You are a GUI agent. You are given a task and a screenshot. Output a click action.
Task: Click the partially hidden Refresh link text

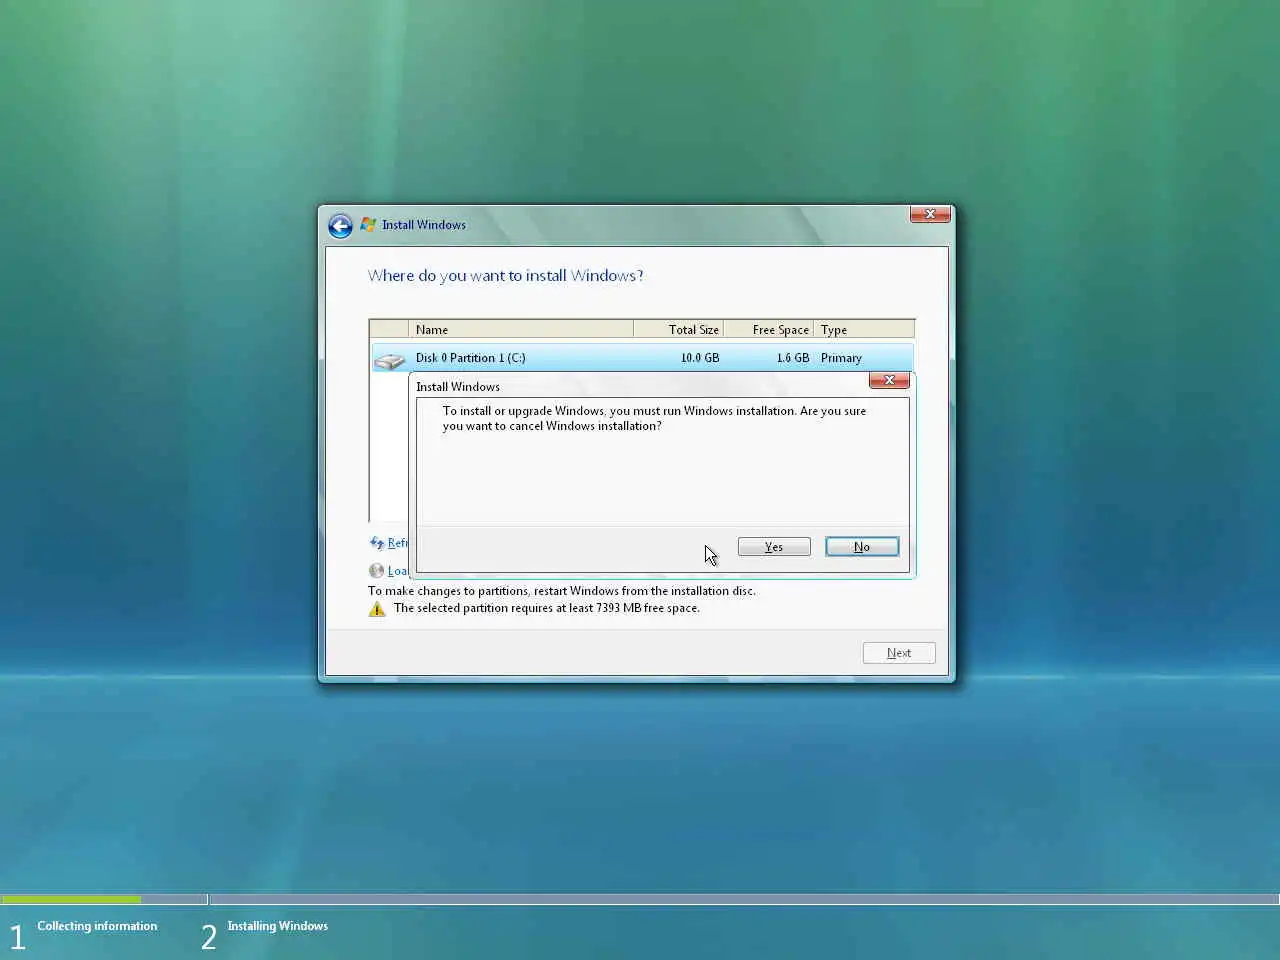point(398,543)
